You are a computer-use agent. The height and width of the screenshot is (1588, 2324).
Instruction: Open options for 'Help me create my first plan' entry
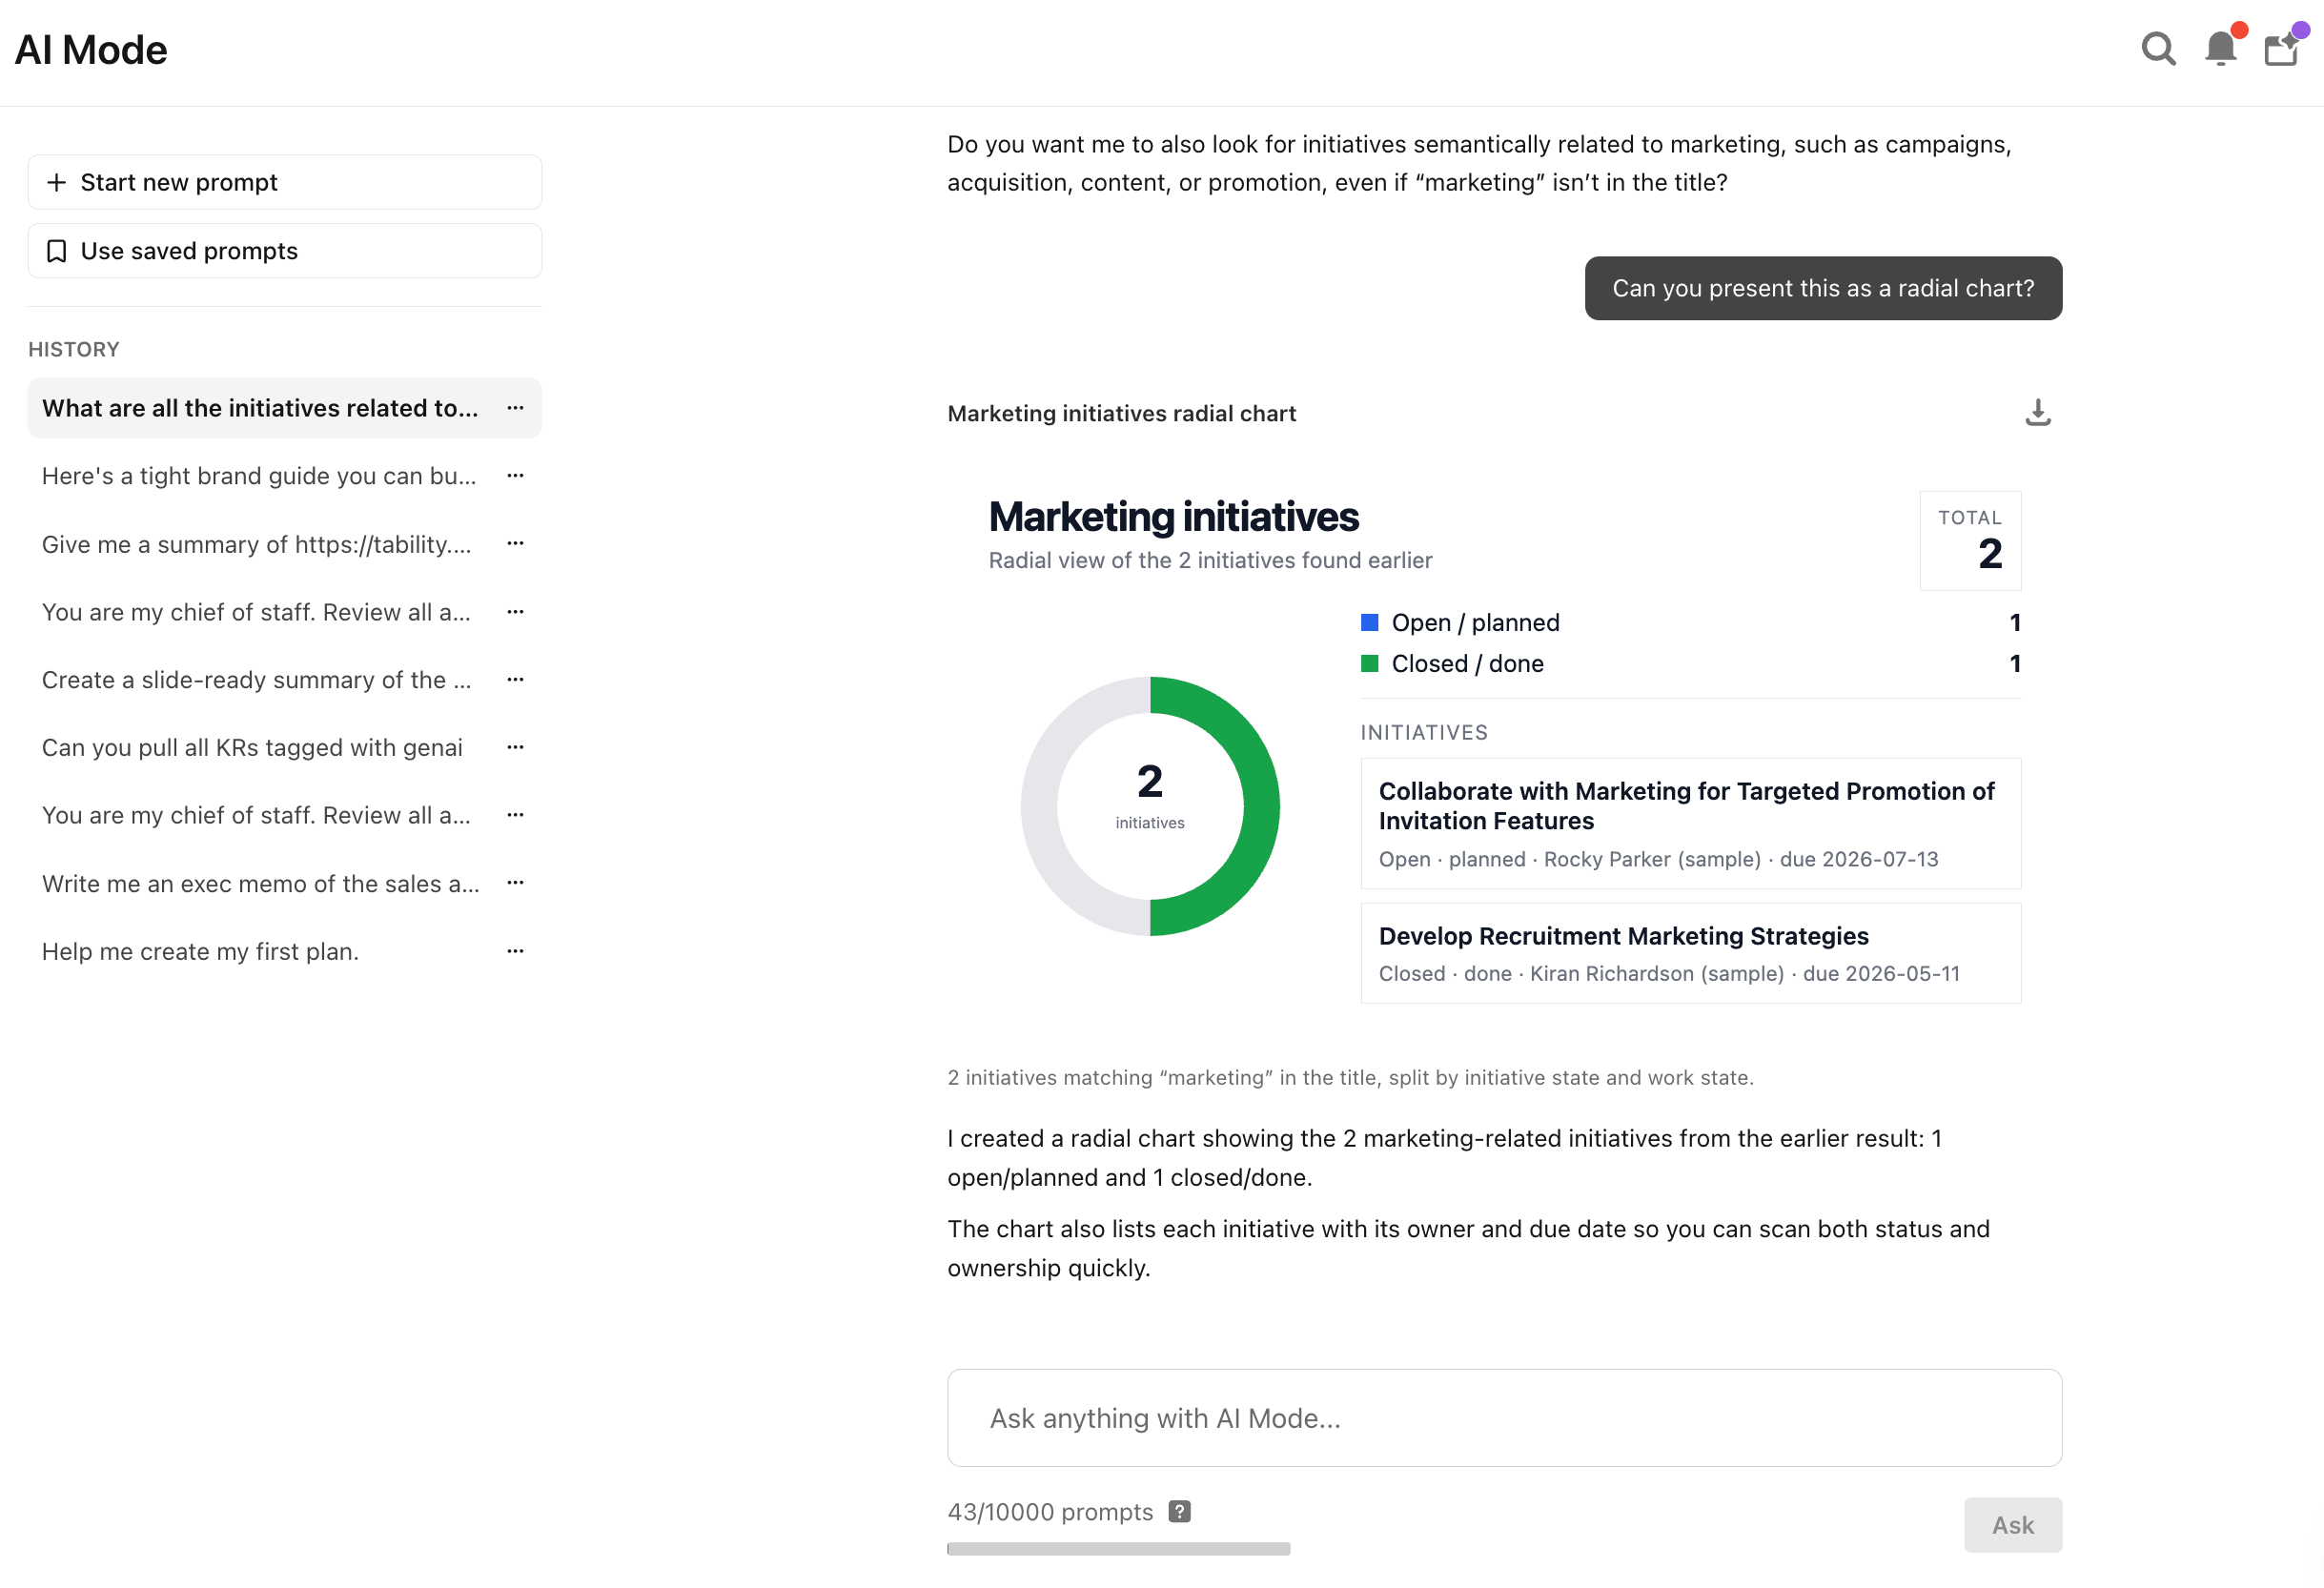tap(515, 952)
